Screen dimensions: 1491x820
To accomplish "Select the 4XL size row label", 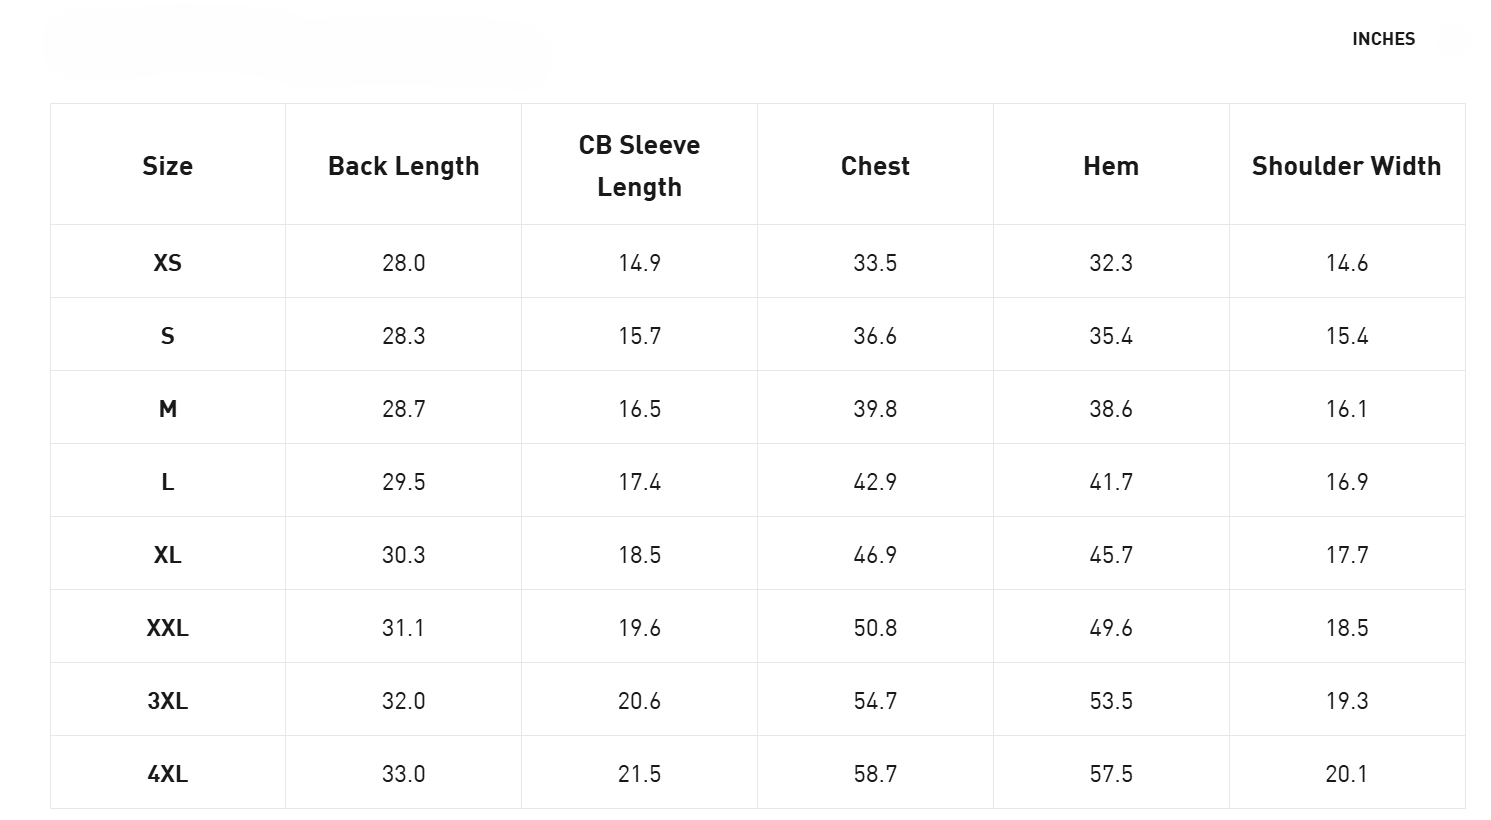I will [x=168, y=774].
